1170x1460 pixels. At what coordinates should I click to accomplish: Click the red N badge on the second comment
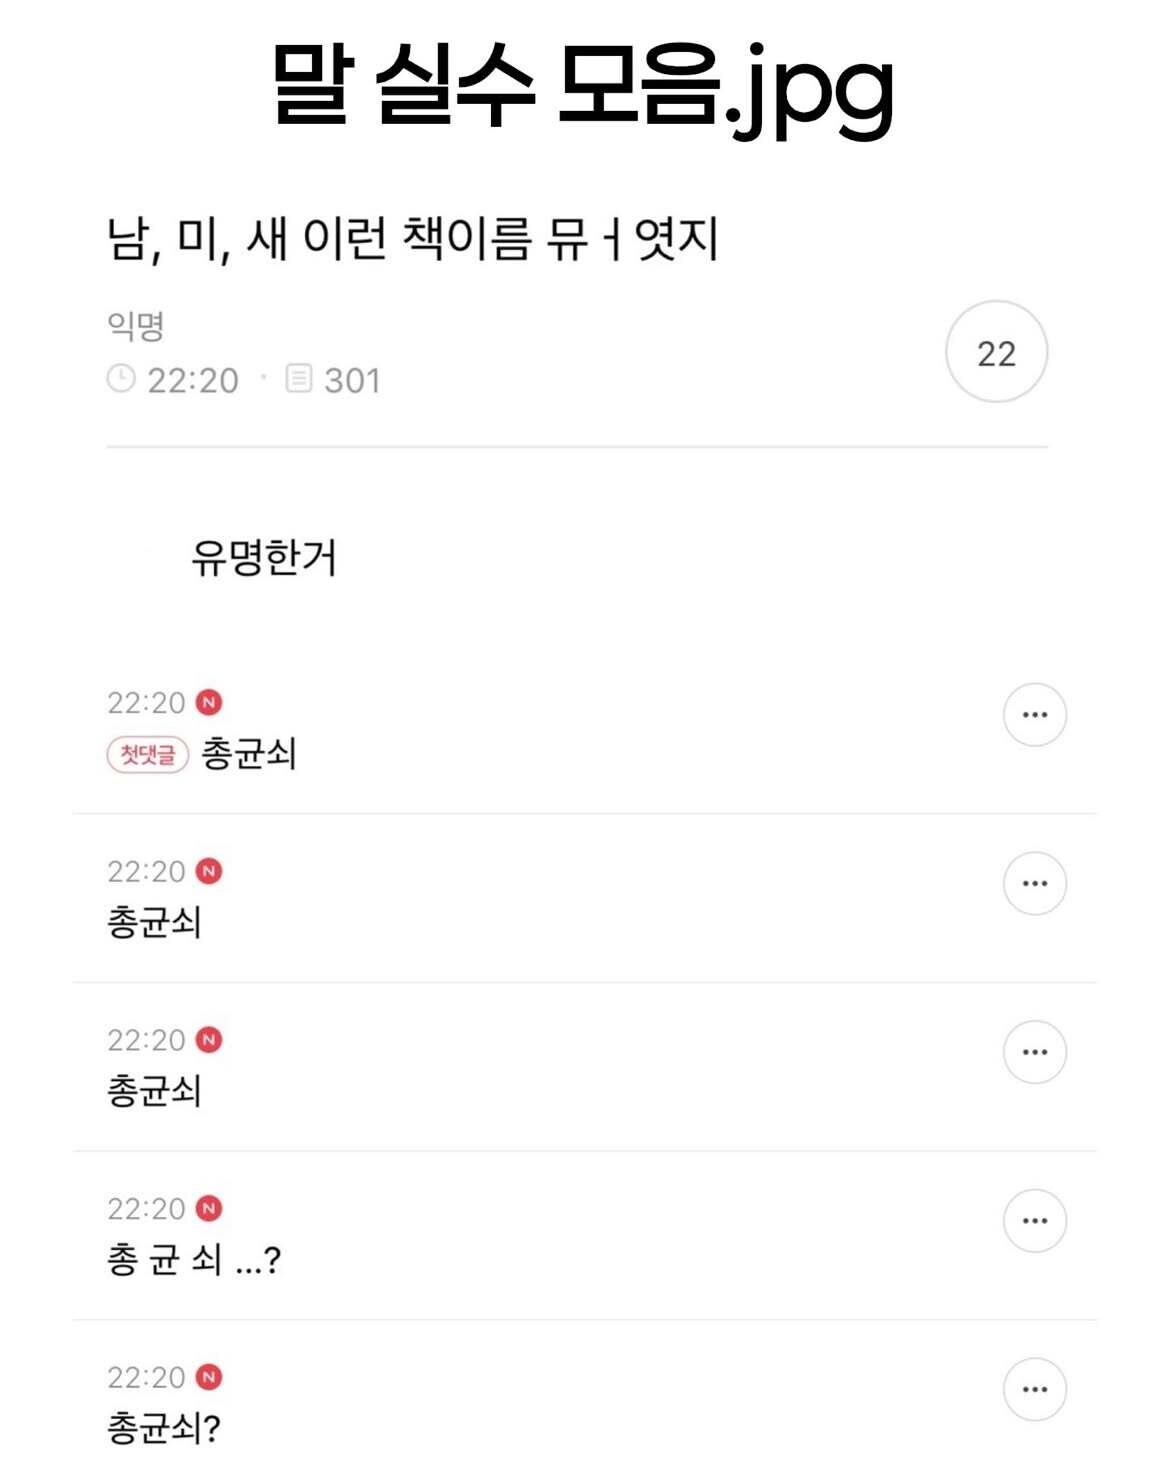[x=209, y=871]
